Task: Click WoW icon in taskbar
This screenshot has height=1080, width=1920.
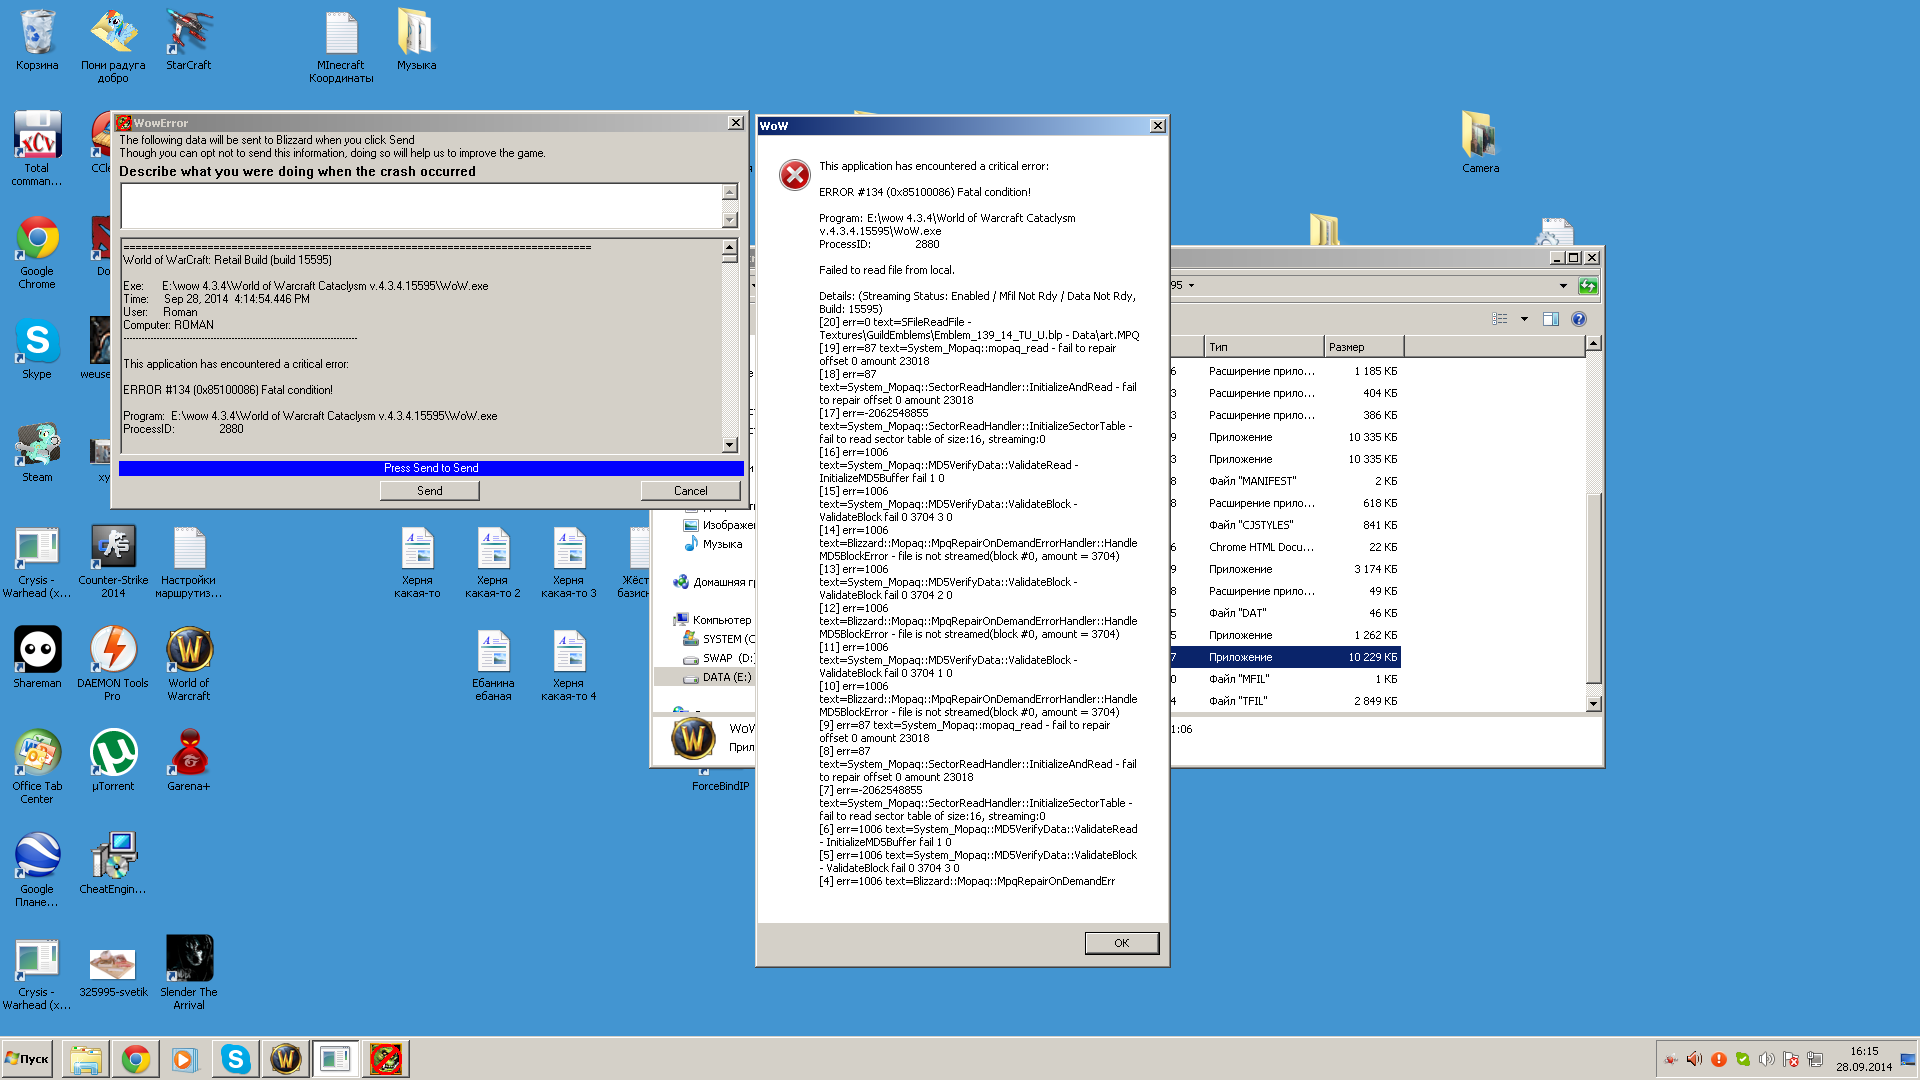Action: pos(286,1059)
